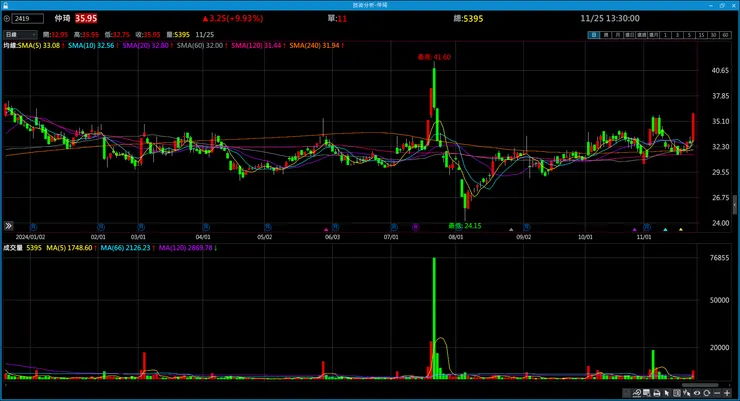Click the 最高 41.60 high price annotation
Screen dimensions: 740x401
(x=434, y=57)
